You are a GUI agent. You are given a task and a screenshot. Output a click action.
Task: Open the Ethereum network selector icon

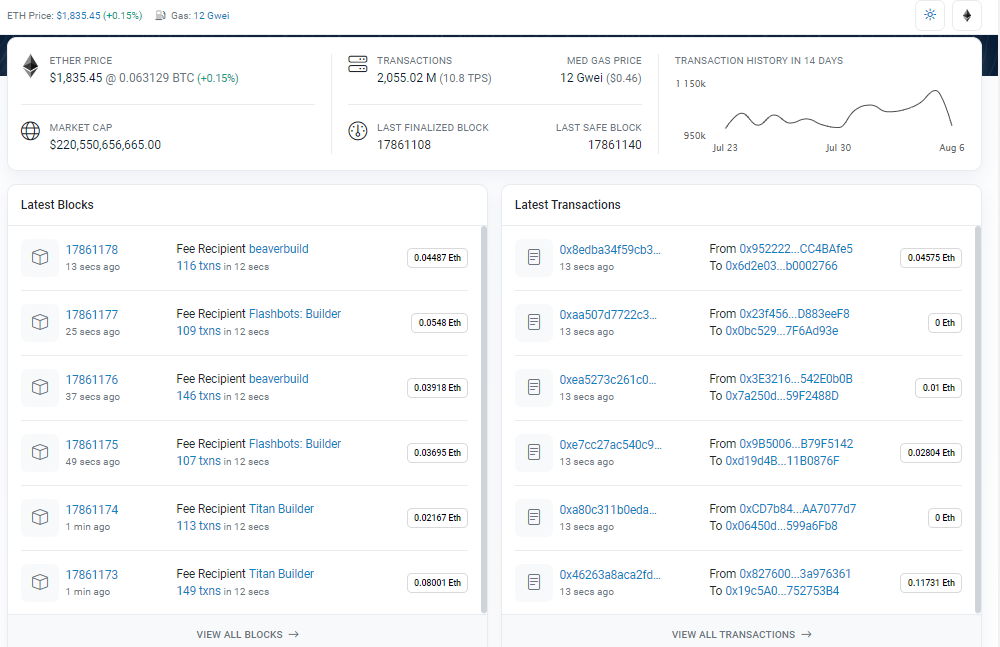967,15
